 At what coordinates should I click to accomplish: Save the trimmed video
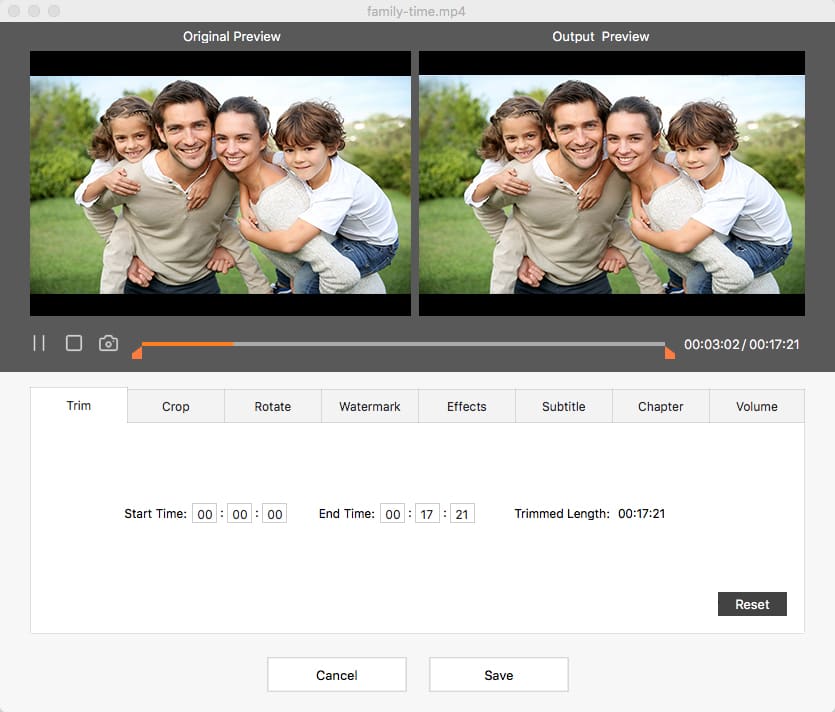pos(499,675)
